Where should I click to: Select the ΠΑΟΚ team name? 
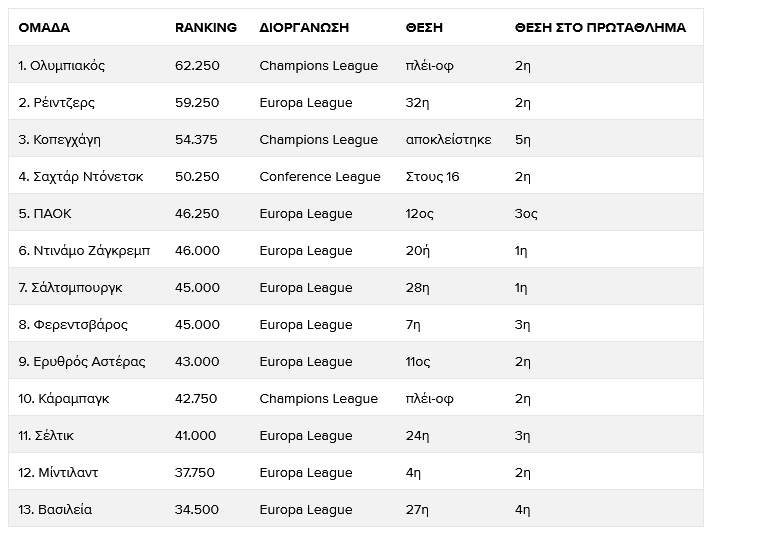tap(45, 214)
